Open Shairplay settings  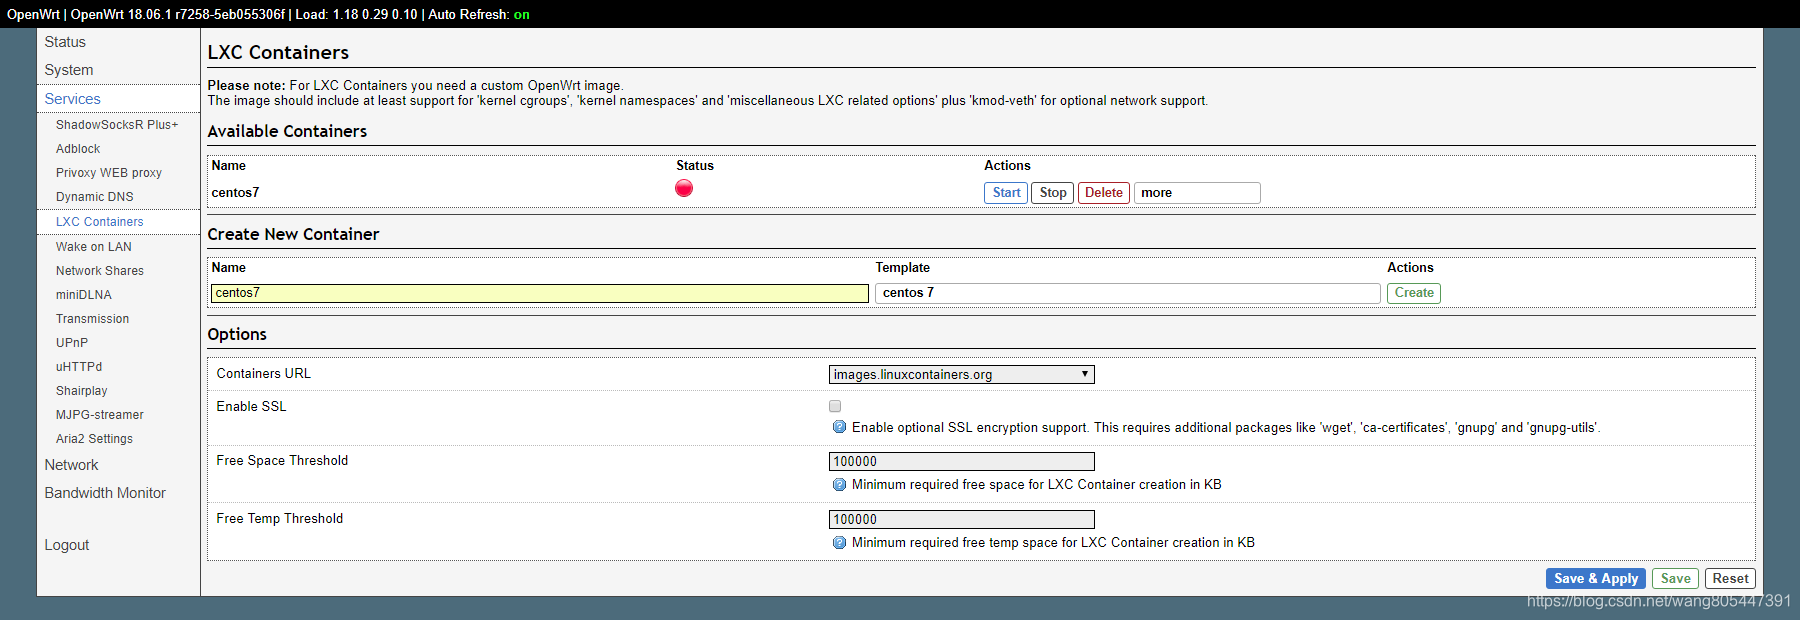pyautogui.click(x=81, y=391)
